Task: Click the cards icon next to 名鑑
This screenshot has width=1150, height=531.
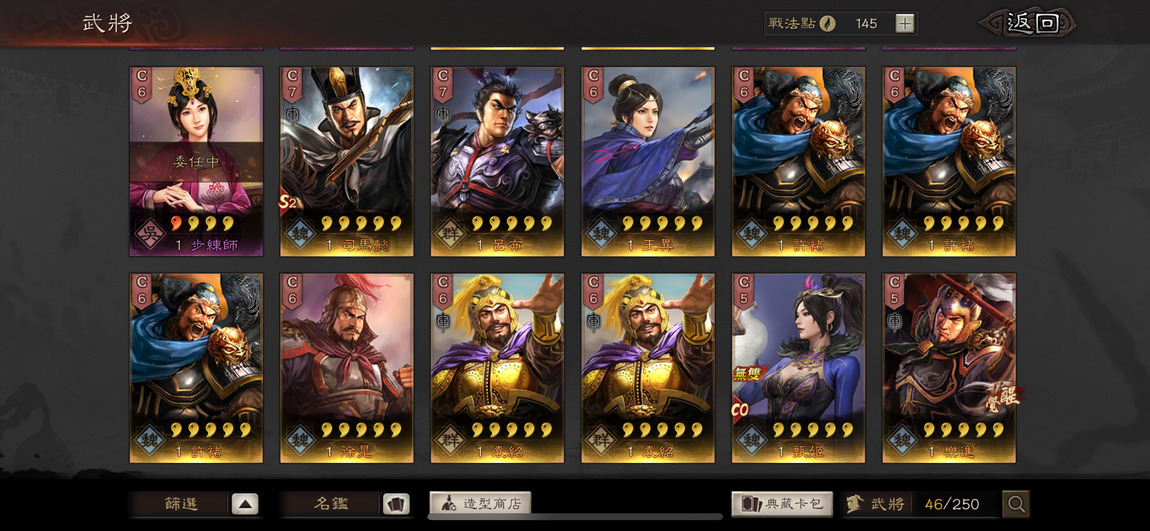Action: (395, 504)
